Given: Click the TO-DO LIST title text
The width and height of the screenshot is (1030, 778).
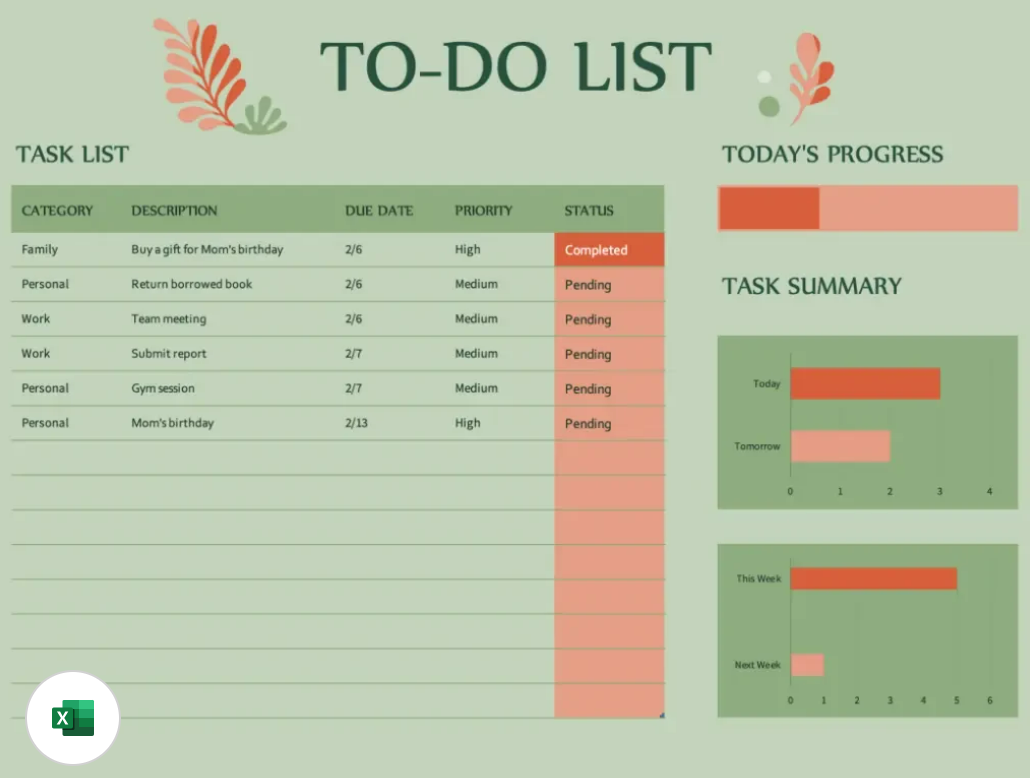Looking at the screenshot, I should [515, 67].
